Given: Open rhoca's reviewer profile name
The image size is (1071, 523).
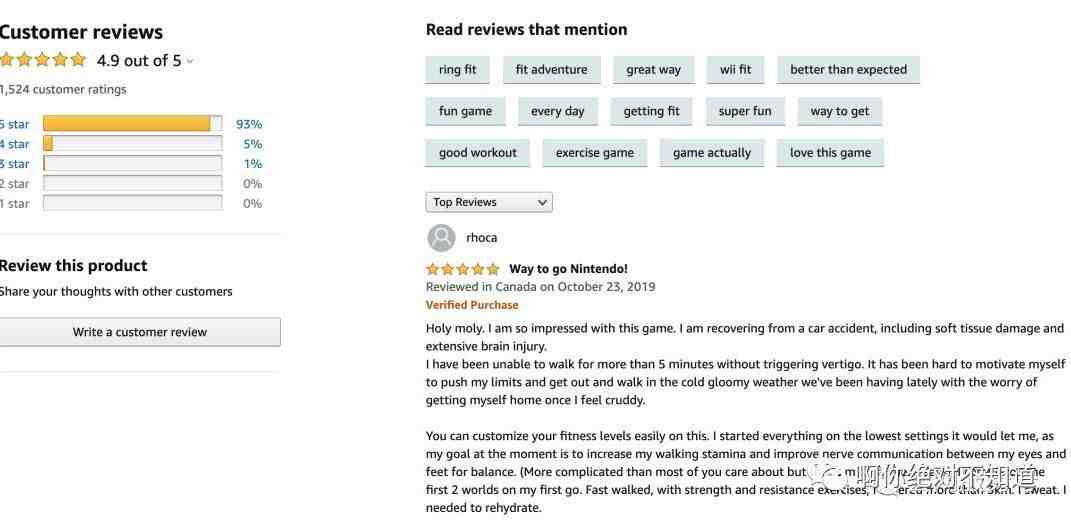Looking at the screenshot, I should 481,238.
